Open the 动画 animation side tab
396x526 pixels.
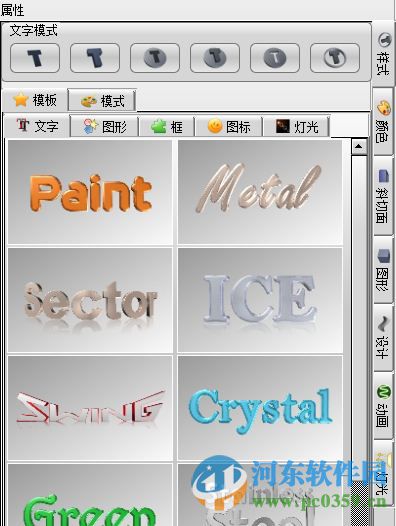pyautogui.click(x=383, y=405)
